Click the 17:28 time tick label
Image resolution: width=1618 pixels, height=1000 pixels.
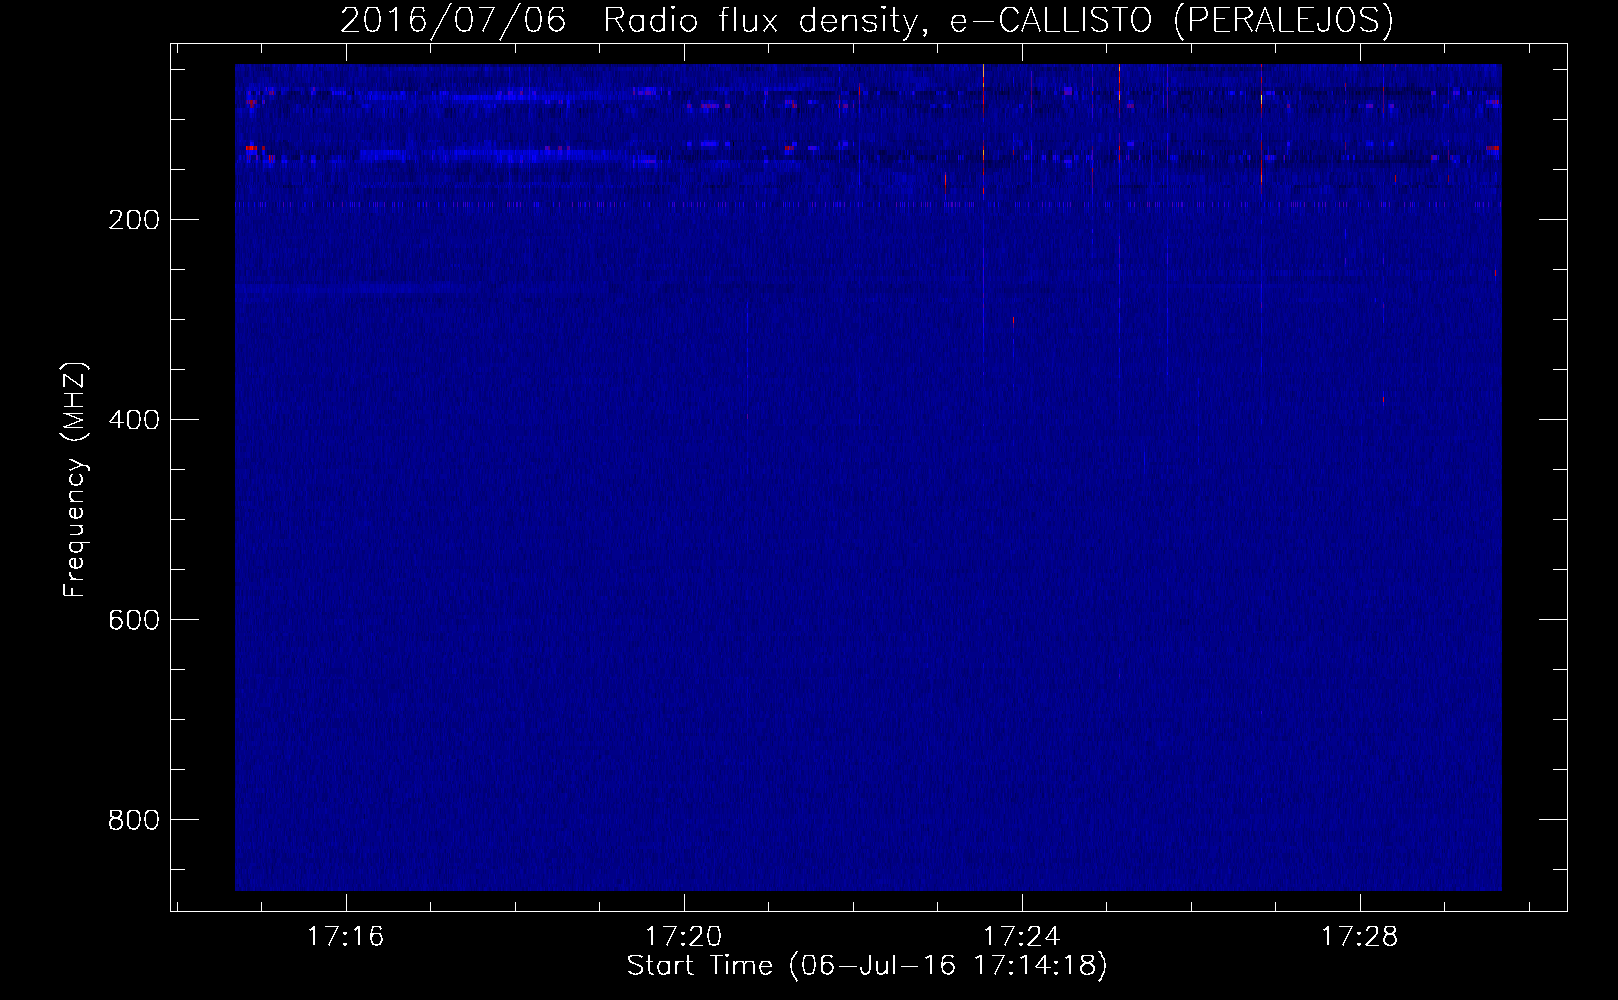point(1360,937)
